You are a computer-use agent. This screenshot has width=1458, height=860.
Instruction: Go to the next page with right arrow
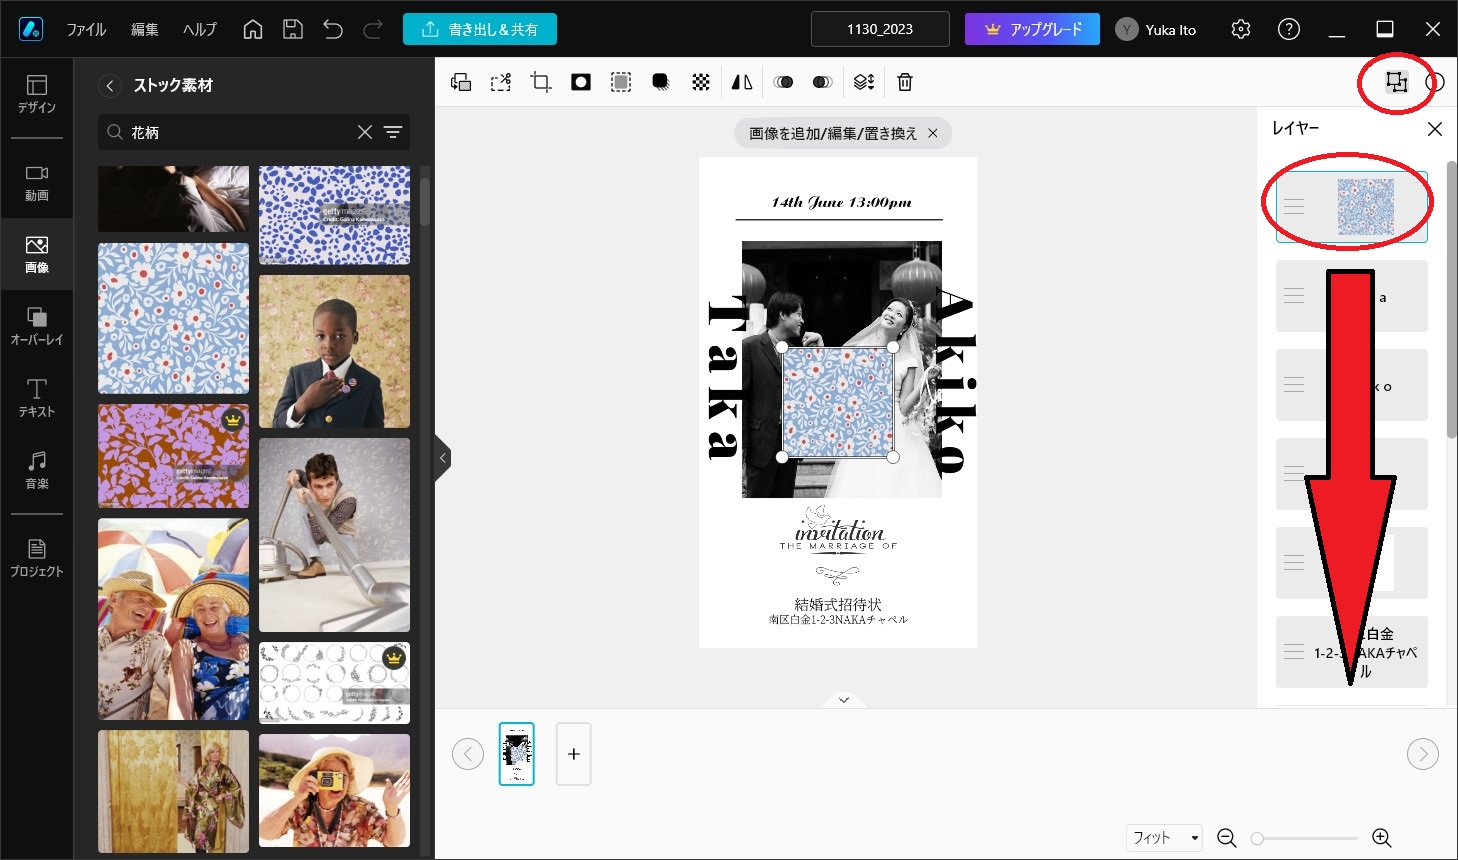(1423, 754)
